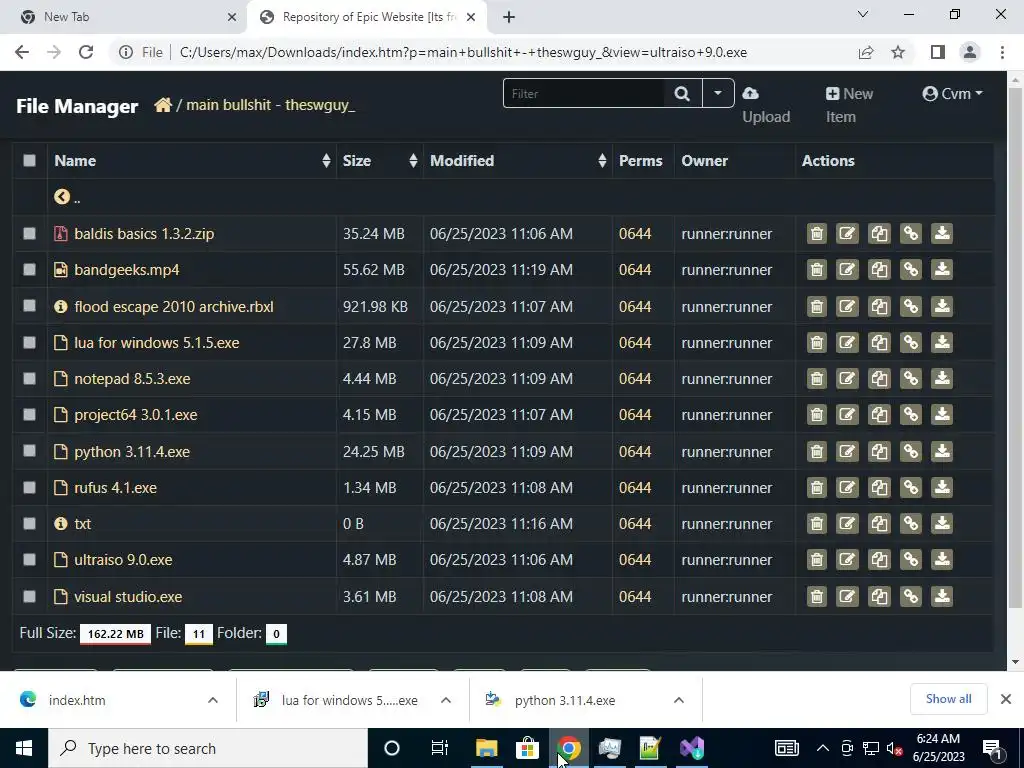The width and height of the screenshot is (1024, 768).
Task: Rename lua for windows 5.1.5.exe with edit icon
Action: 847,342
